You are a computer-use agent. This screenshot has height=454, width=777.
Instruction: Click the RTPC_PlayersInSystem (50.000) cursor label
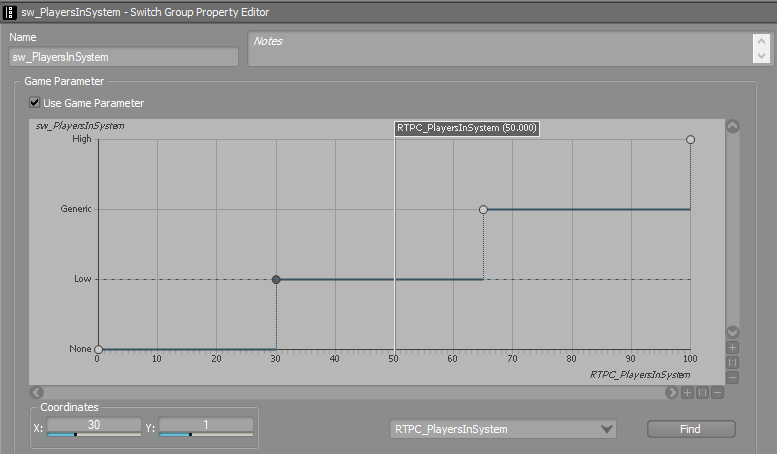(x=467, y=128)
